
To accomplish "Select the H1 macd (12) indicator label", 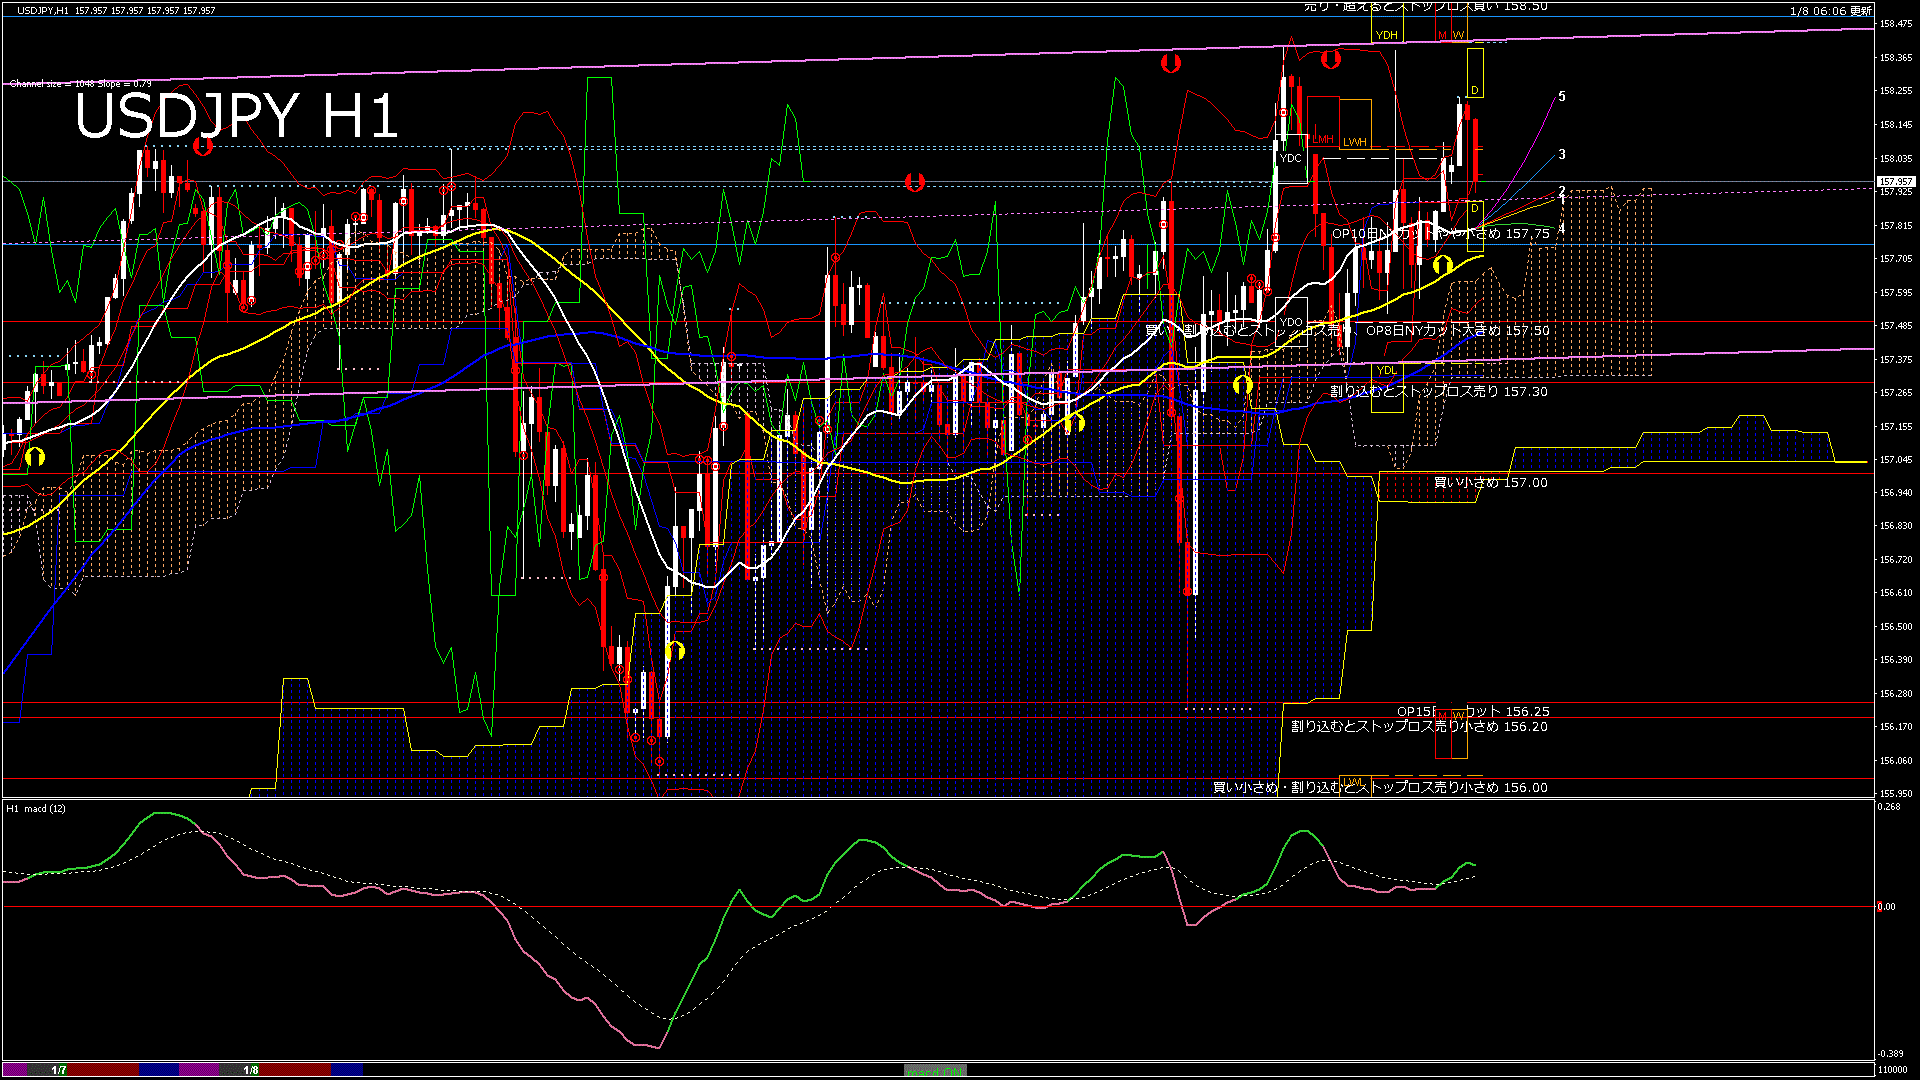I will coord(36,808).
